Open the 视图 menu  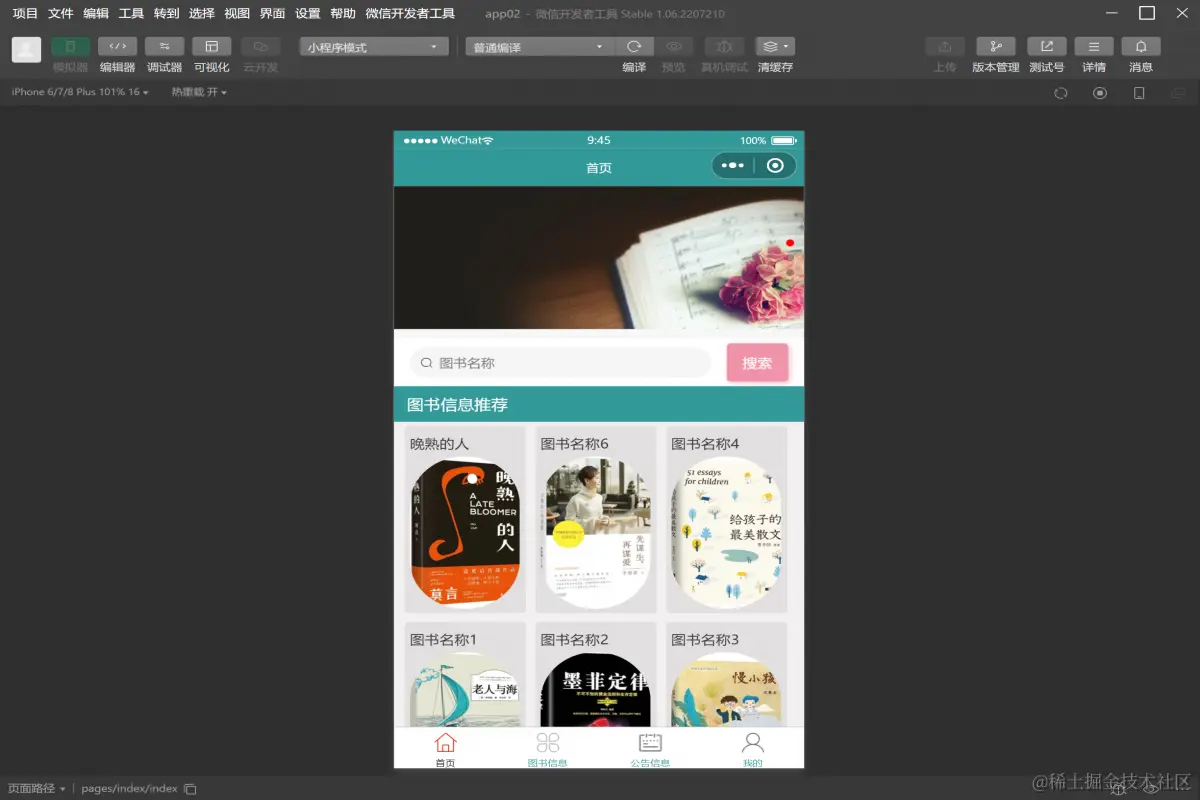click(x=237, y=14)
